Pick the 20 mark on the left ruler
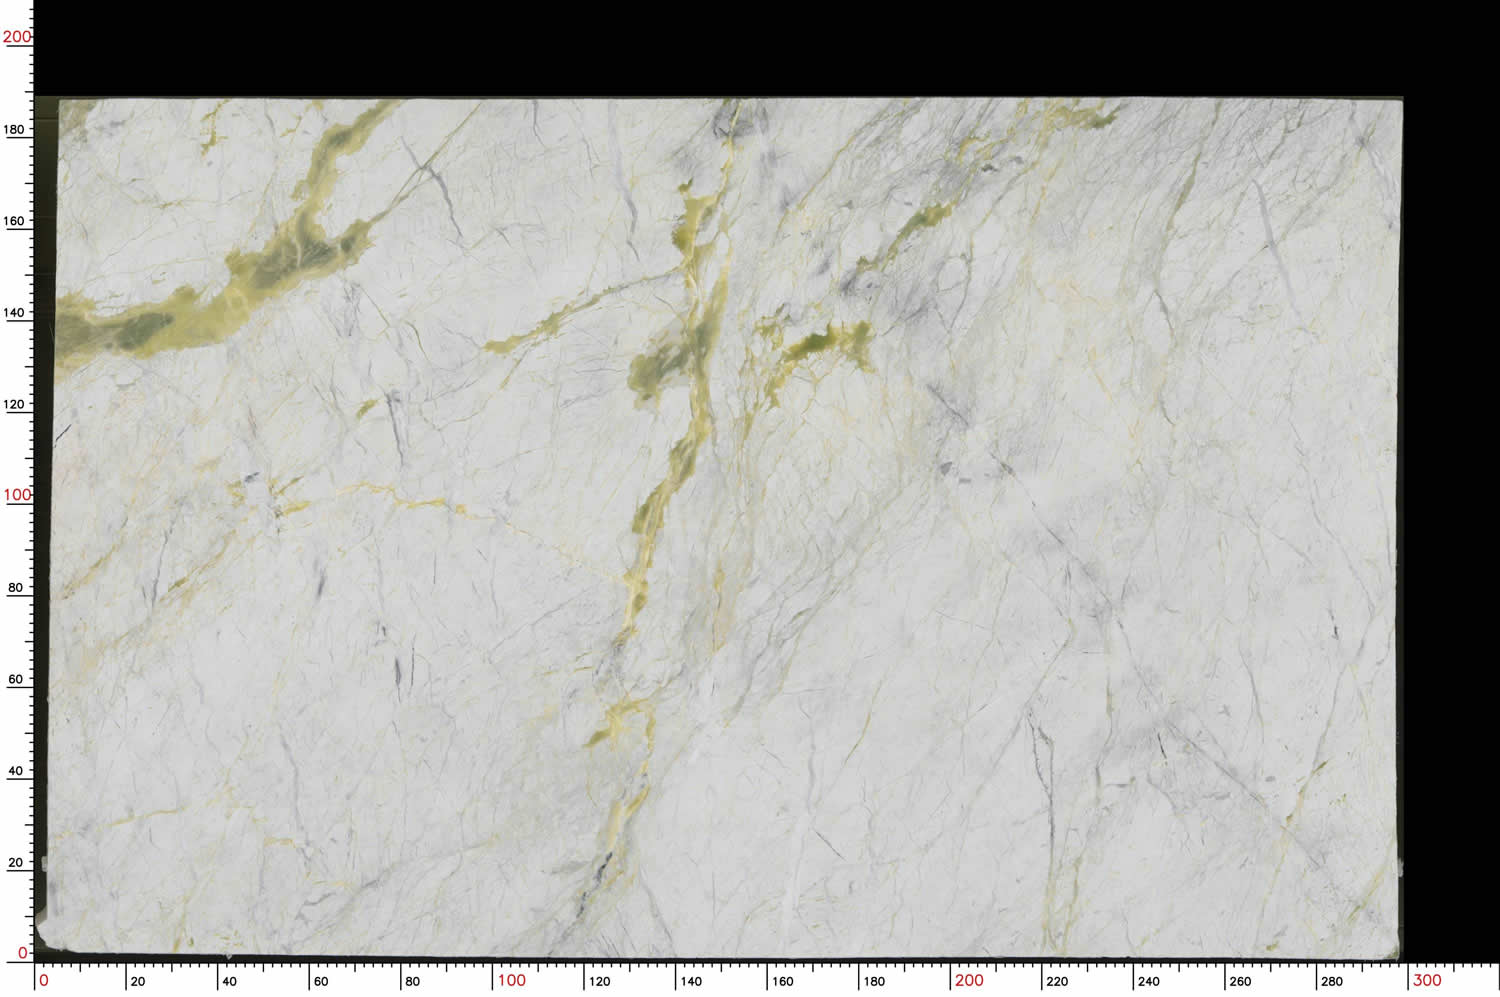 point(15,862)
